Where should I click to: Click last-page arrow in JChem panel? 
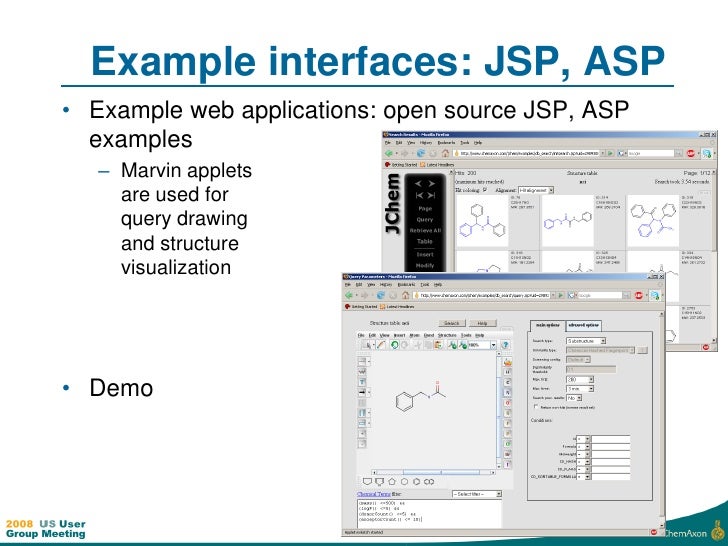[x=432, y=195]
